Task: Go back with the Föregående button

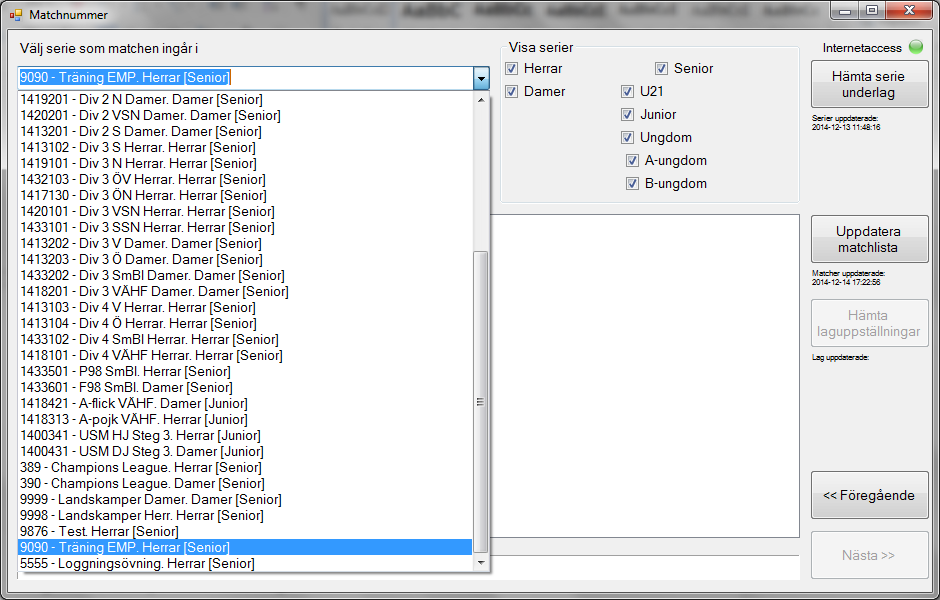Action: pyautogui.click(x=869, y=495)
